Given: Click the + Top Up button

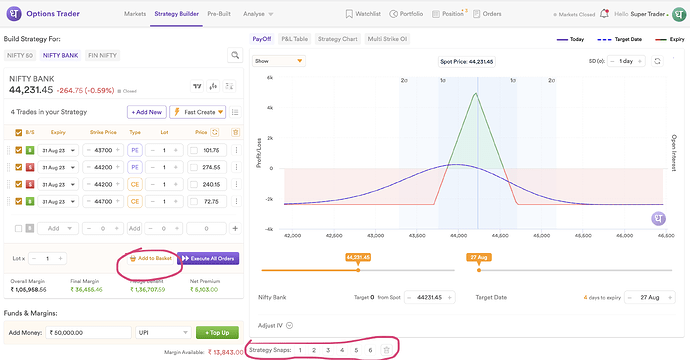Looking at the screenshot, I should [x=217, y=333].
